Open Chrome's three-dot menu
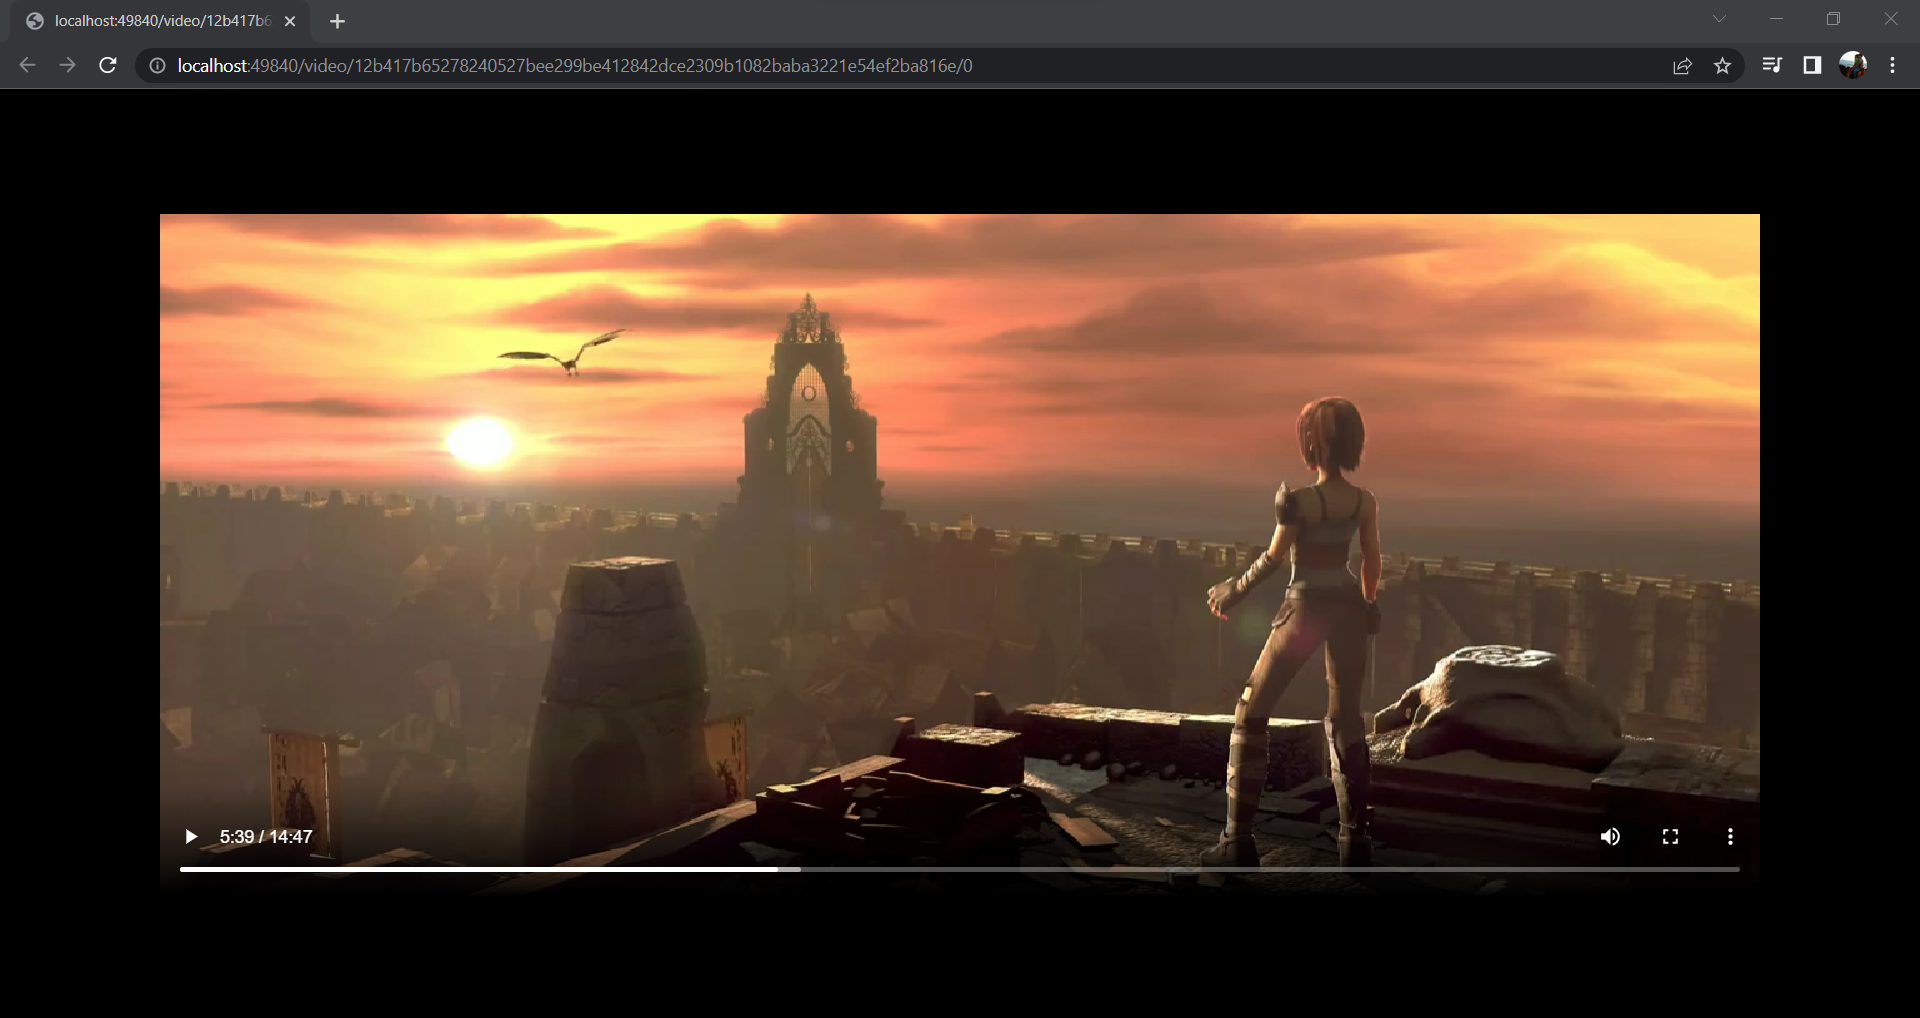This screenshot has width=1920, height=1018. click(x=1892, y=66)
